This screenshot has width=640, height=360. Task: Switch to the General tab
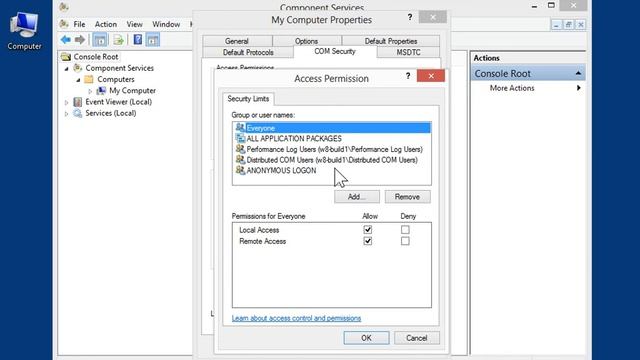[x=237, y=41]
